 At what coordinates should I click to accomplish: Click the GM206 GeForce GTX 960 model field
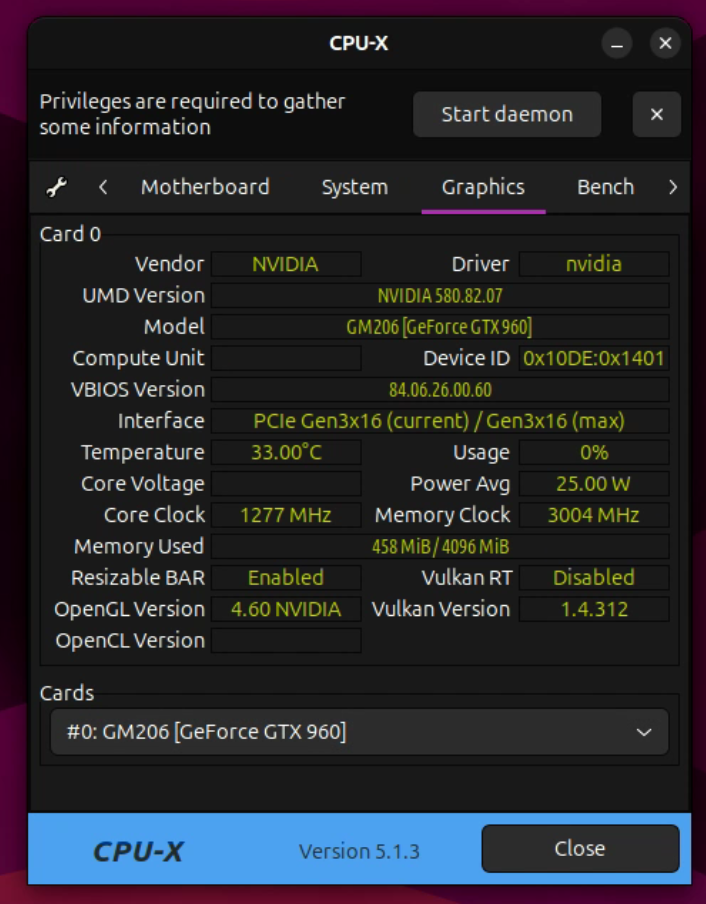439,327
